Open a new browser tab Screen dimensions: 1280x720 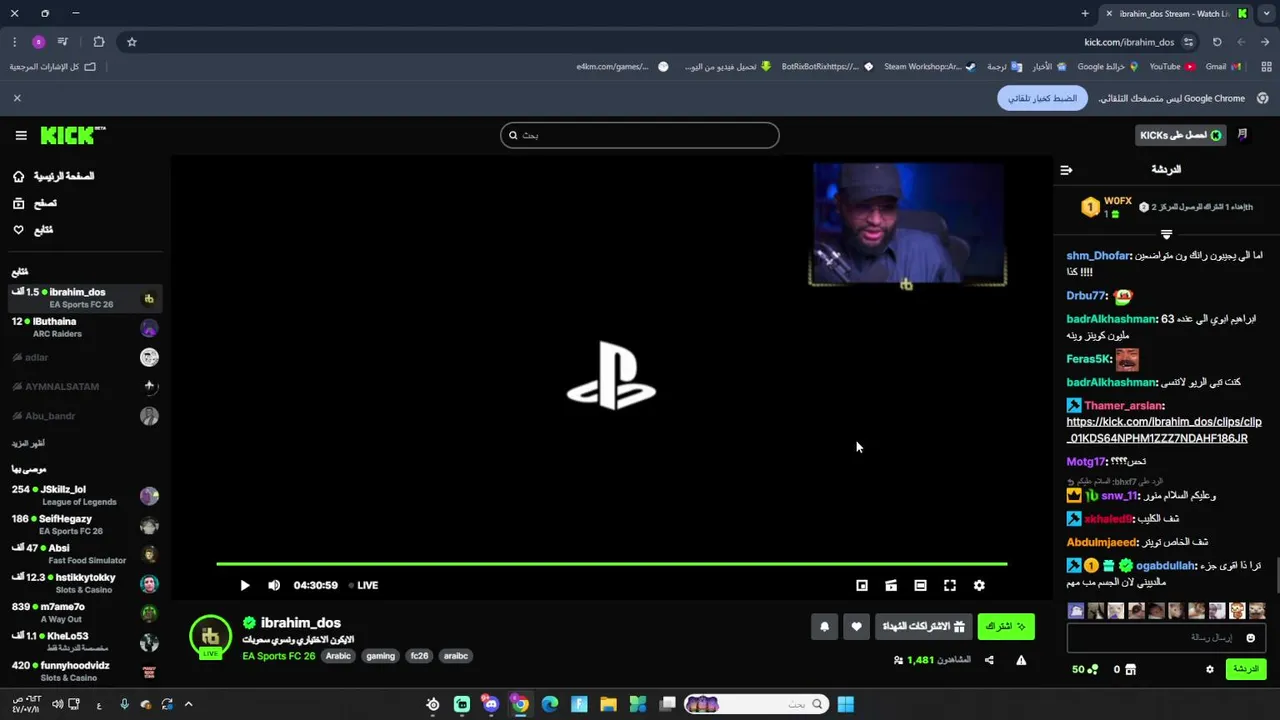click(x=1085, y=14)
